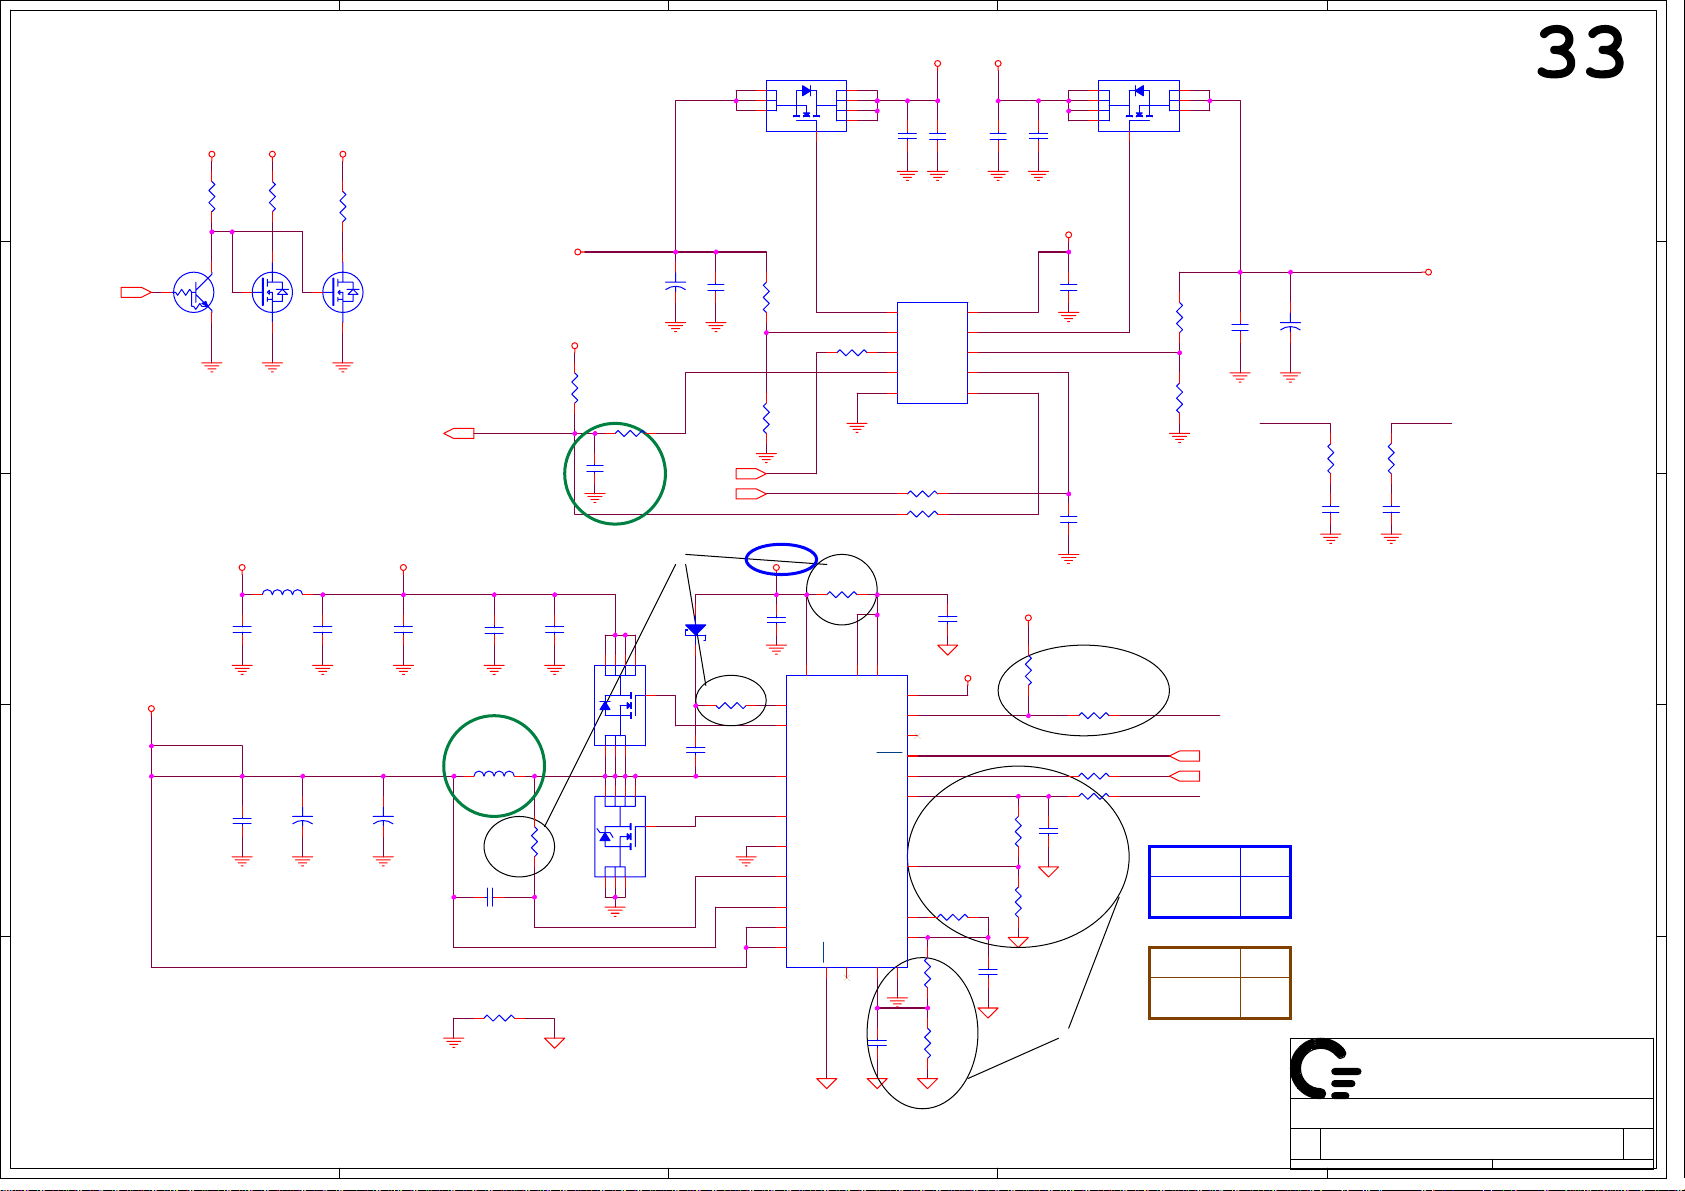Click the brown-bordered table box
The width and height of the screenshot is (1685, 1191).
(1220, 983)
